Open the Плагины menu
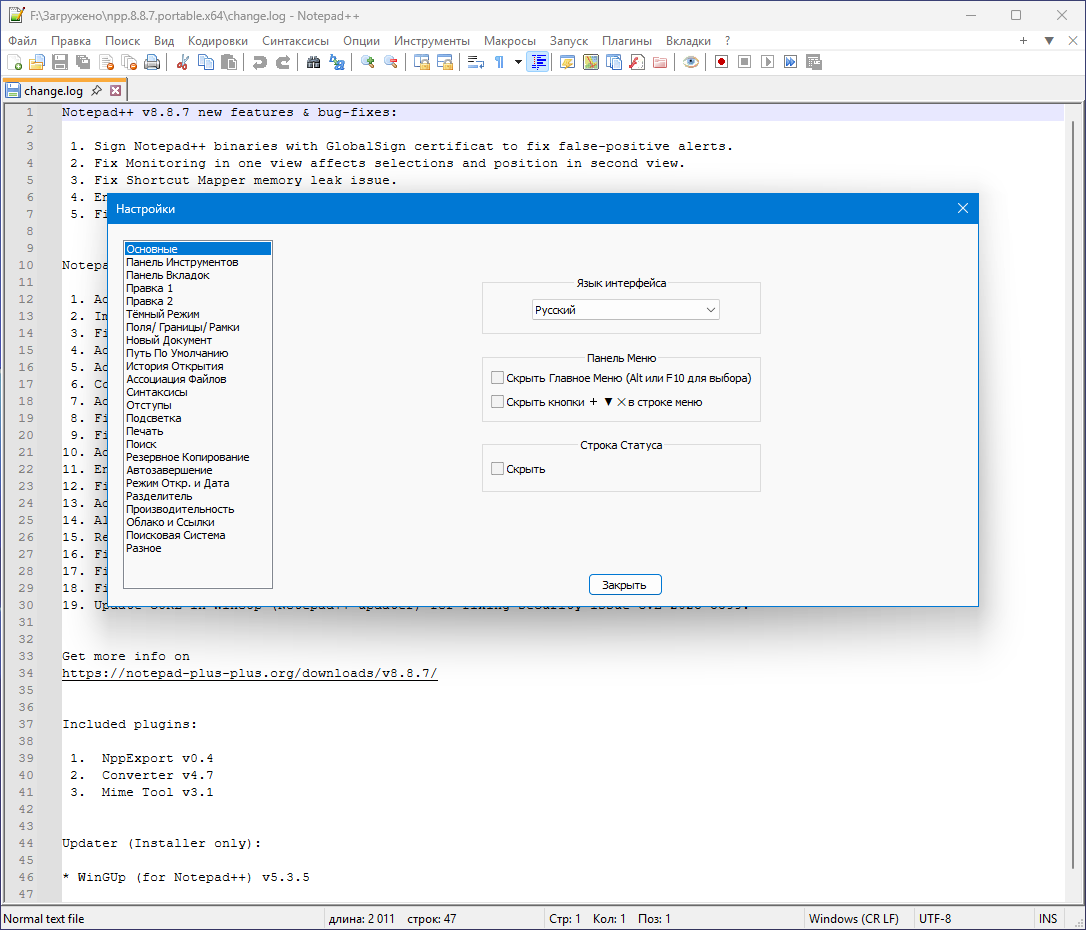The image size is (1086, 930). 627,41
